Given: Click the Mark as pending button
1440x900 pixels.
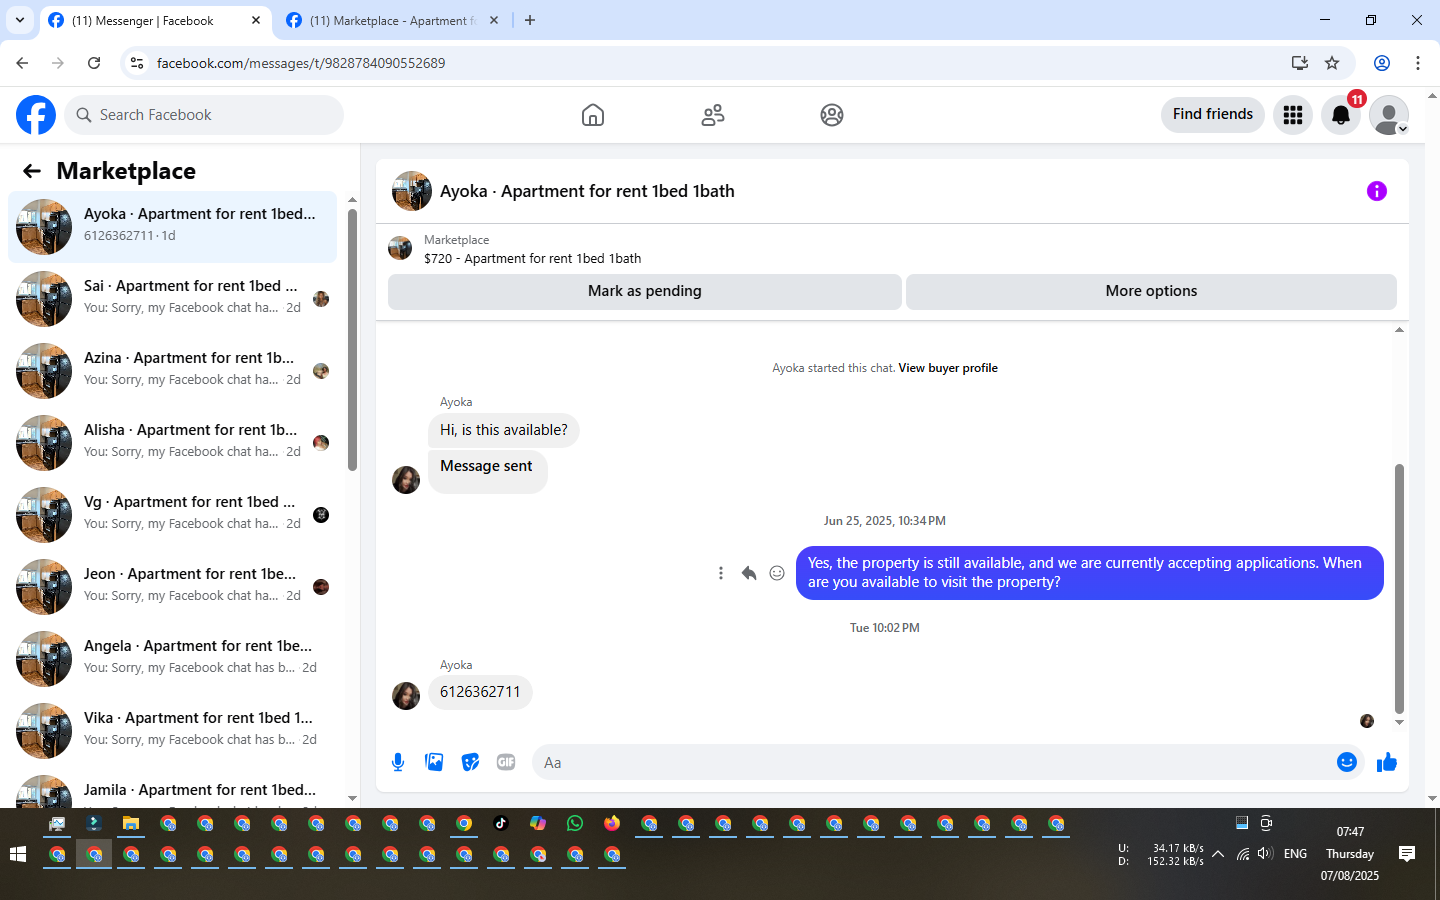Looking at the screenshot, I should tap(645, 291).
